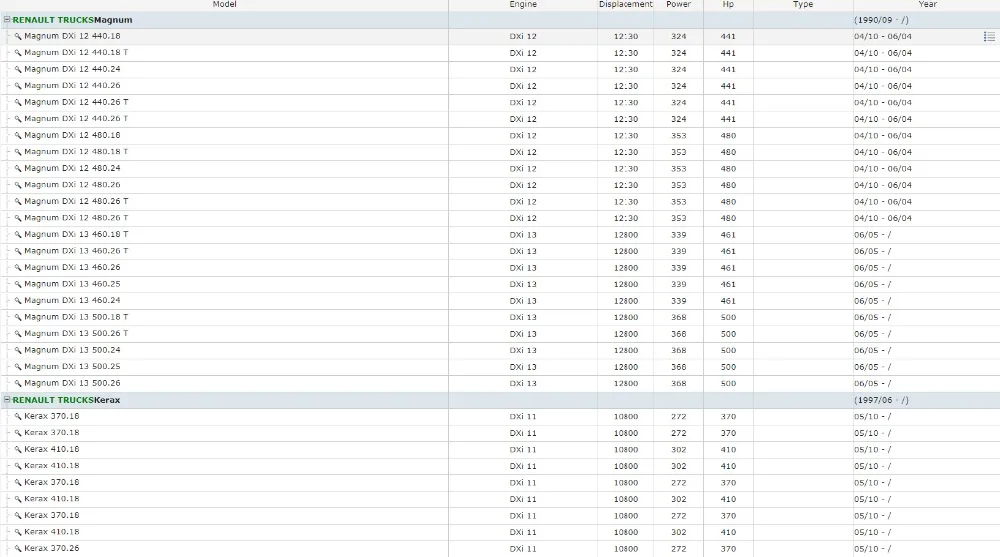Click magnifier icon for Kerax 370.26
The height and width of the screenshot is (557, 1000).
(18, 549)
